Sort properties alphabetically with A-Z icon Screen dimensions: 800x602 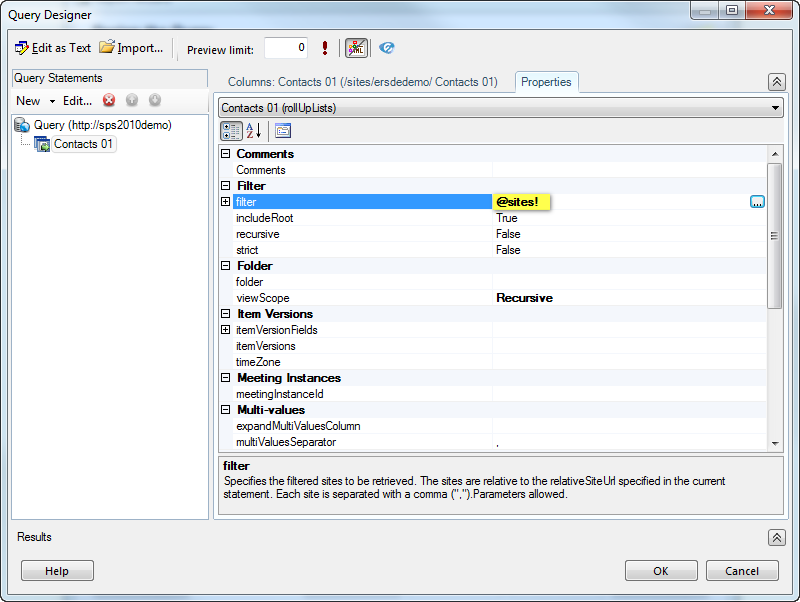click(x=254, y=130)
